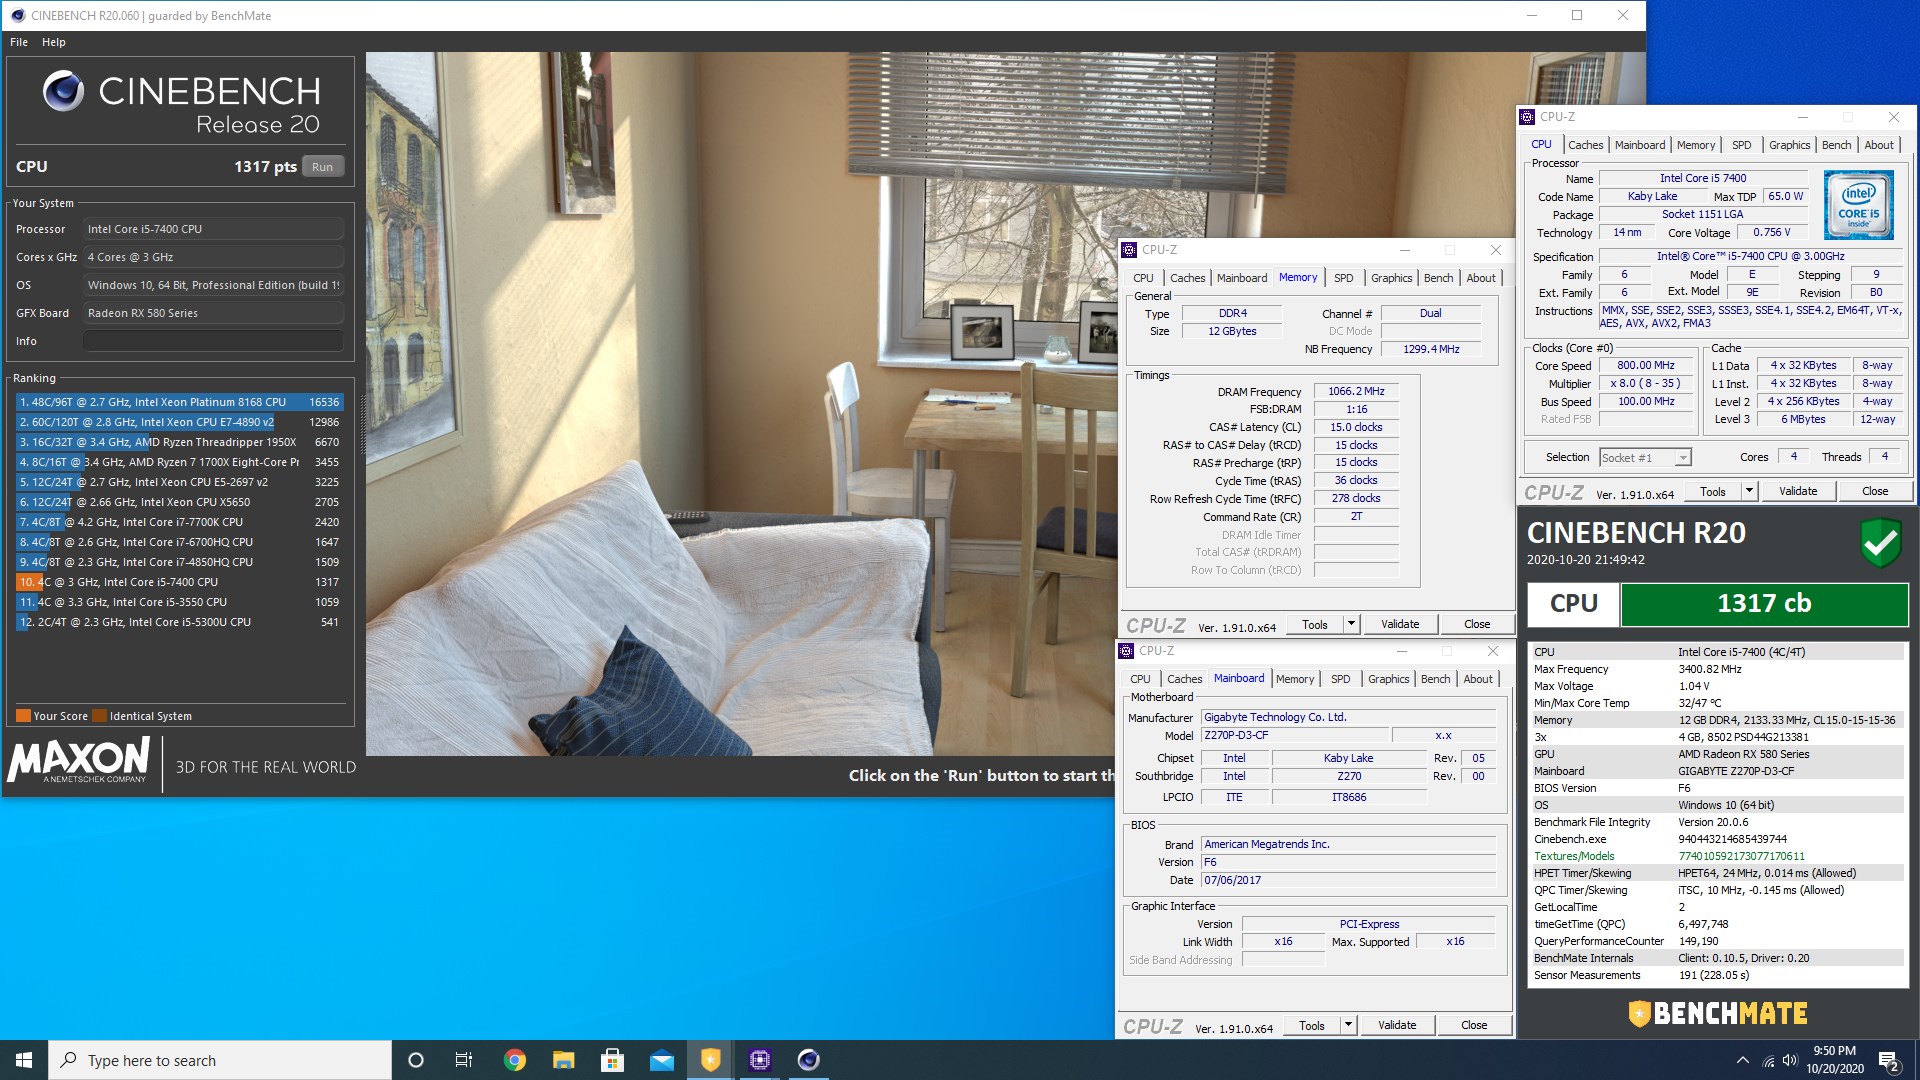Switch to Caches tab in CPU-Z CPU window
The width and height of the screenshot is (1920, 1080).
tap(1585, 145)
